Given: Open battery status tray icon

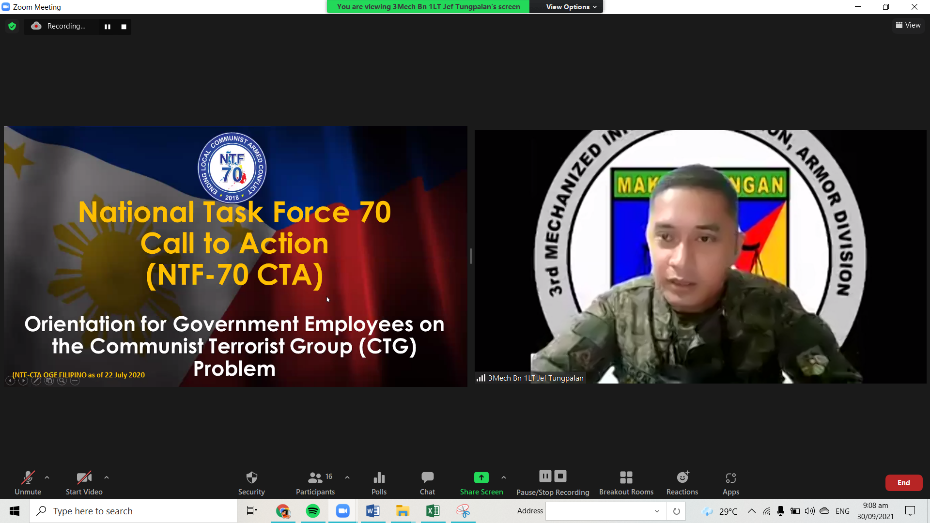Looking at the screenshot, I should coord(795,511).
